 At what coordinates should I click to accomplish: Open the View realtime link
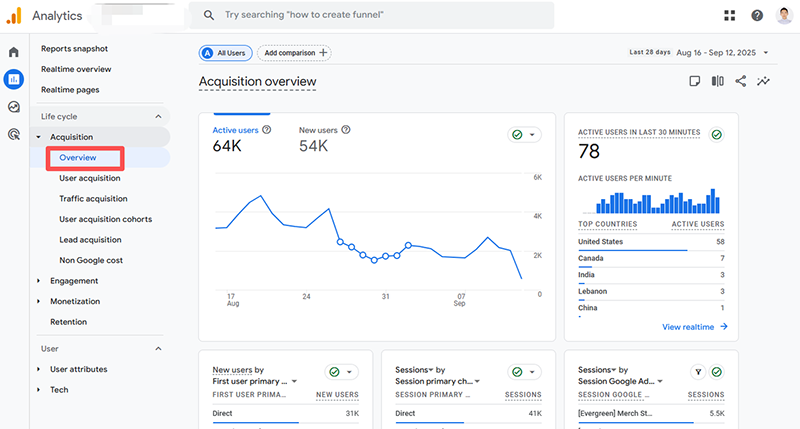[x=694, y=327]
